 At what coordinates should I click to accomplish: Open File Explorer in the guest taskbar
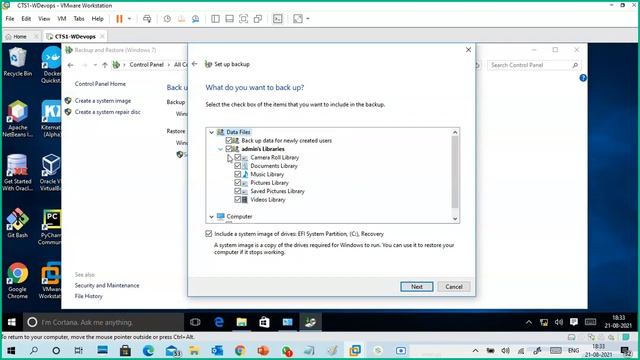pyautogui.click(x=242, y=322)
